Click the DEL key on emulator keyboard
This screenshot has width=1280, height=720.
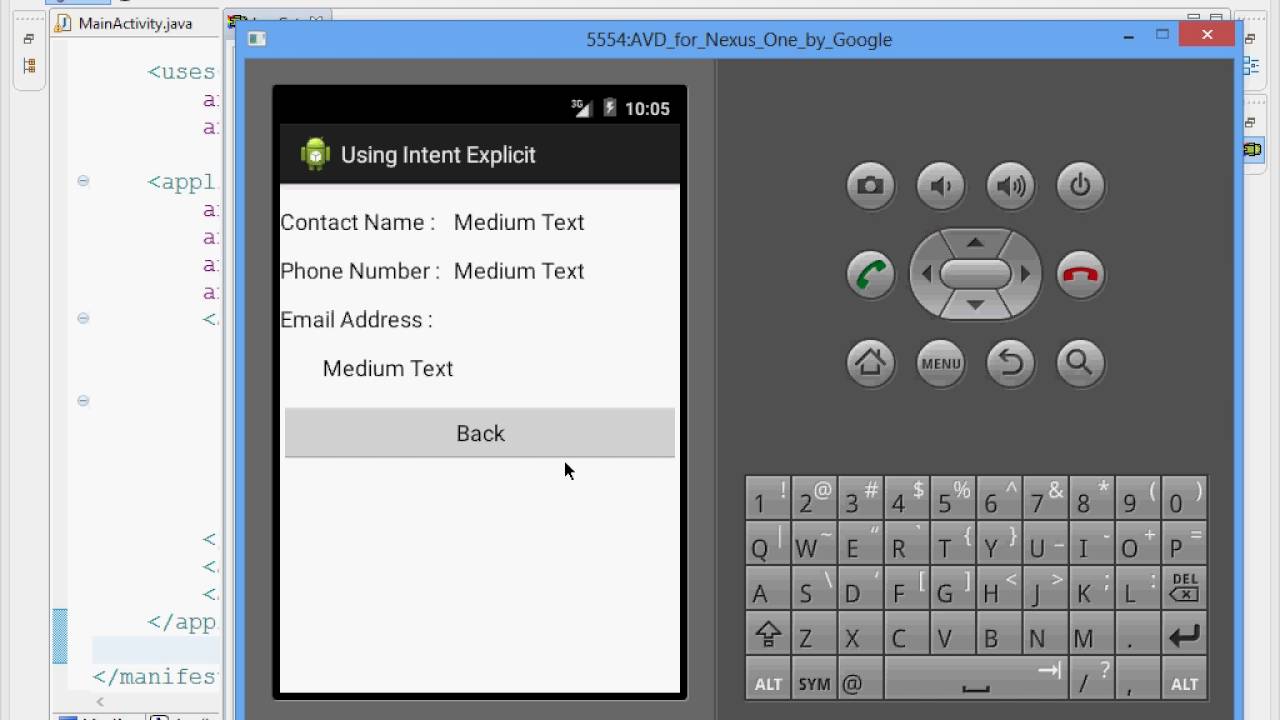tap(1184, 587)
